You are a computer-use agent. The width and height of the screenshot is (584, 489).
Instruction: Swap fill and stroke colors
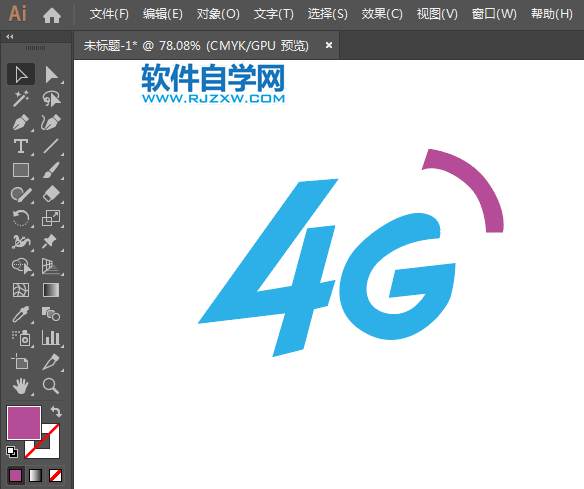(56, 412)
